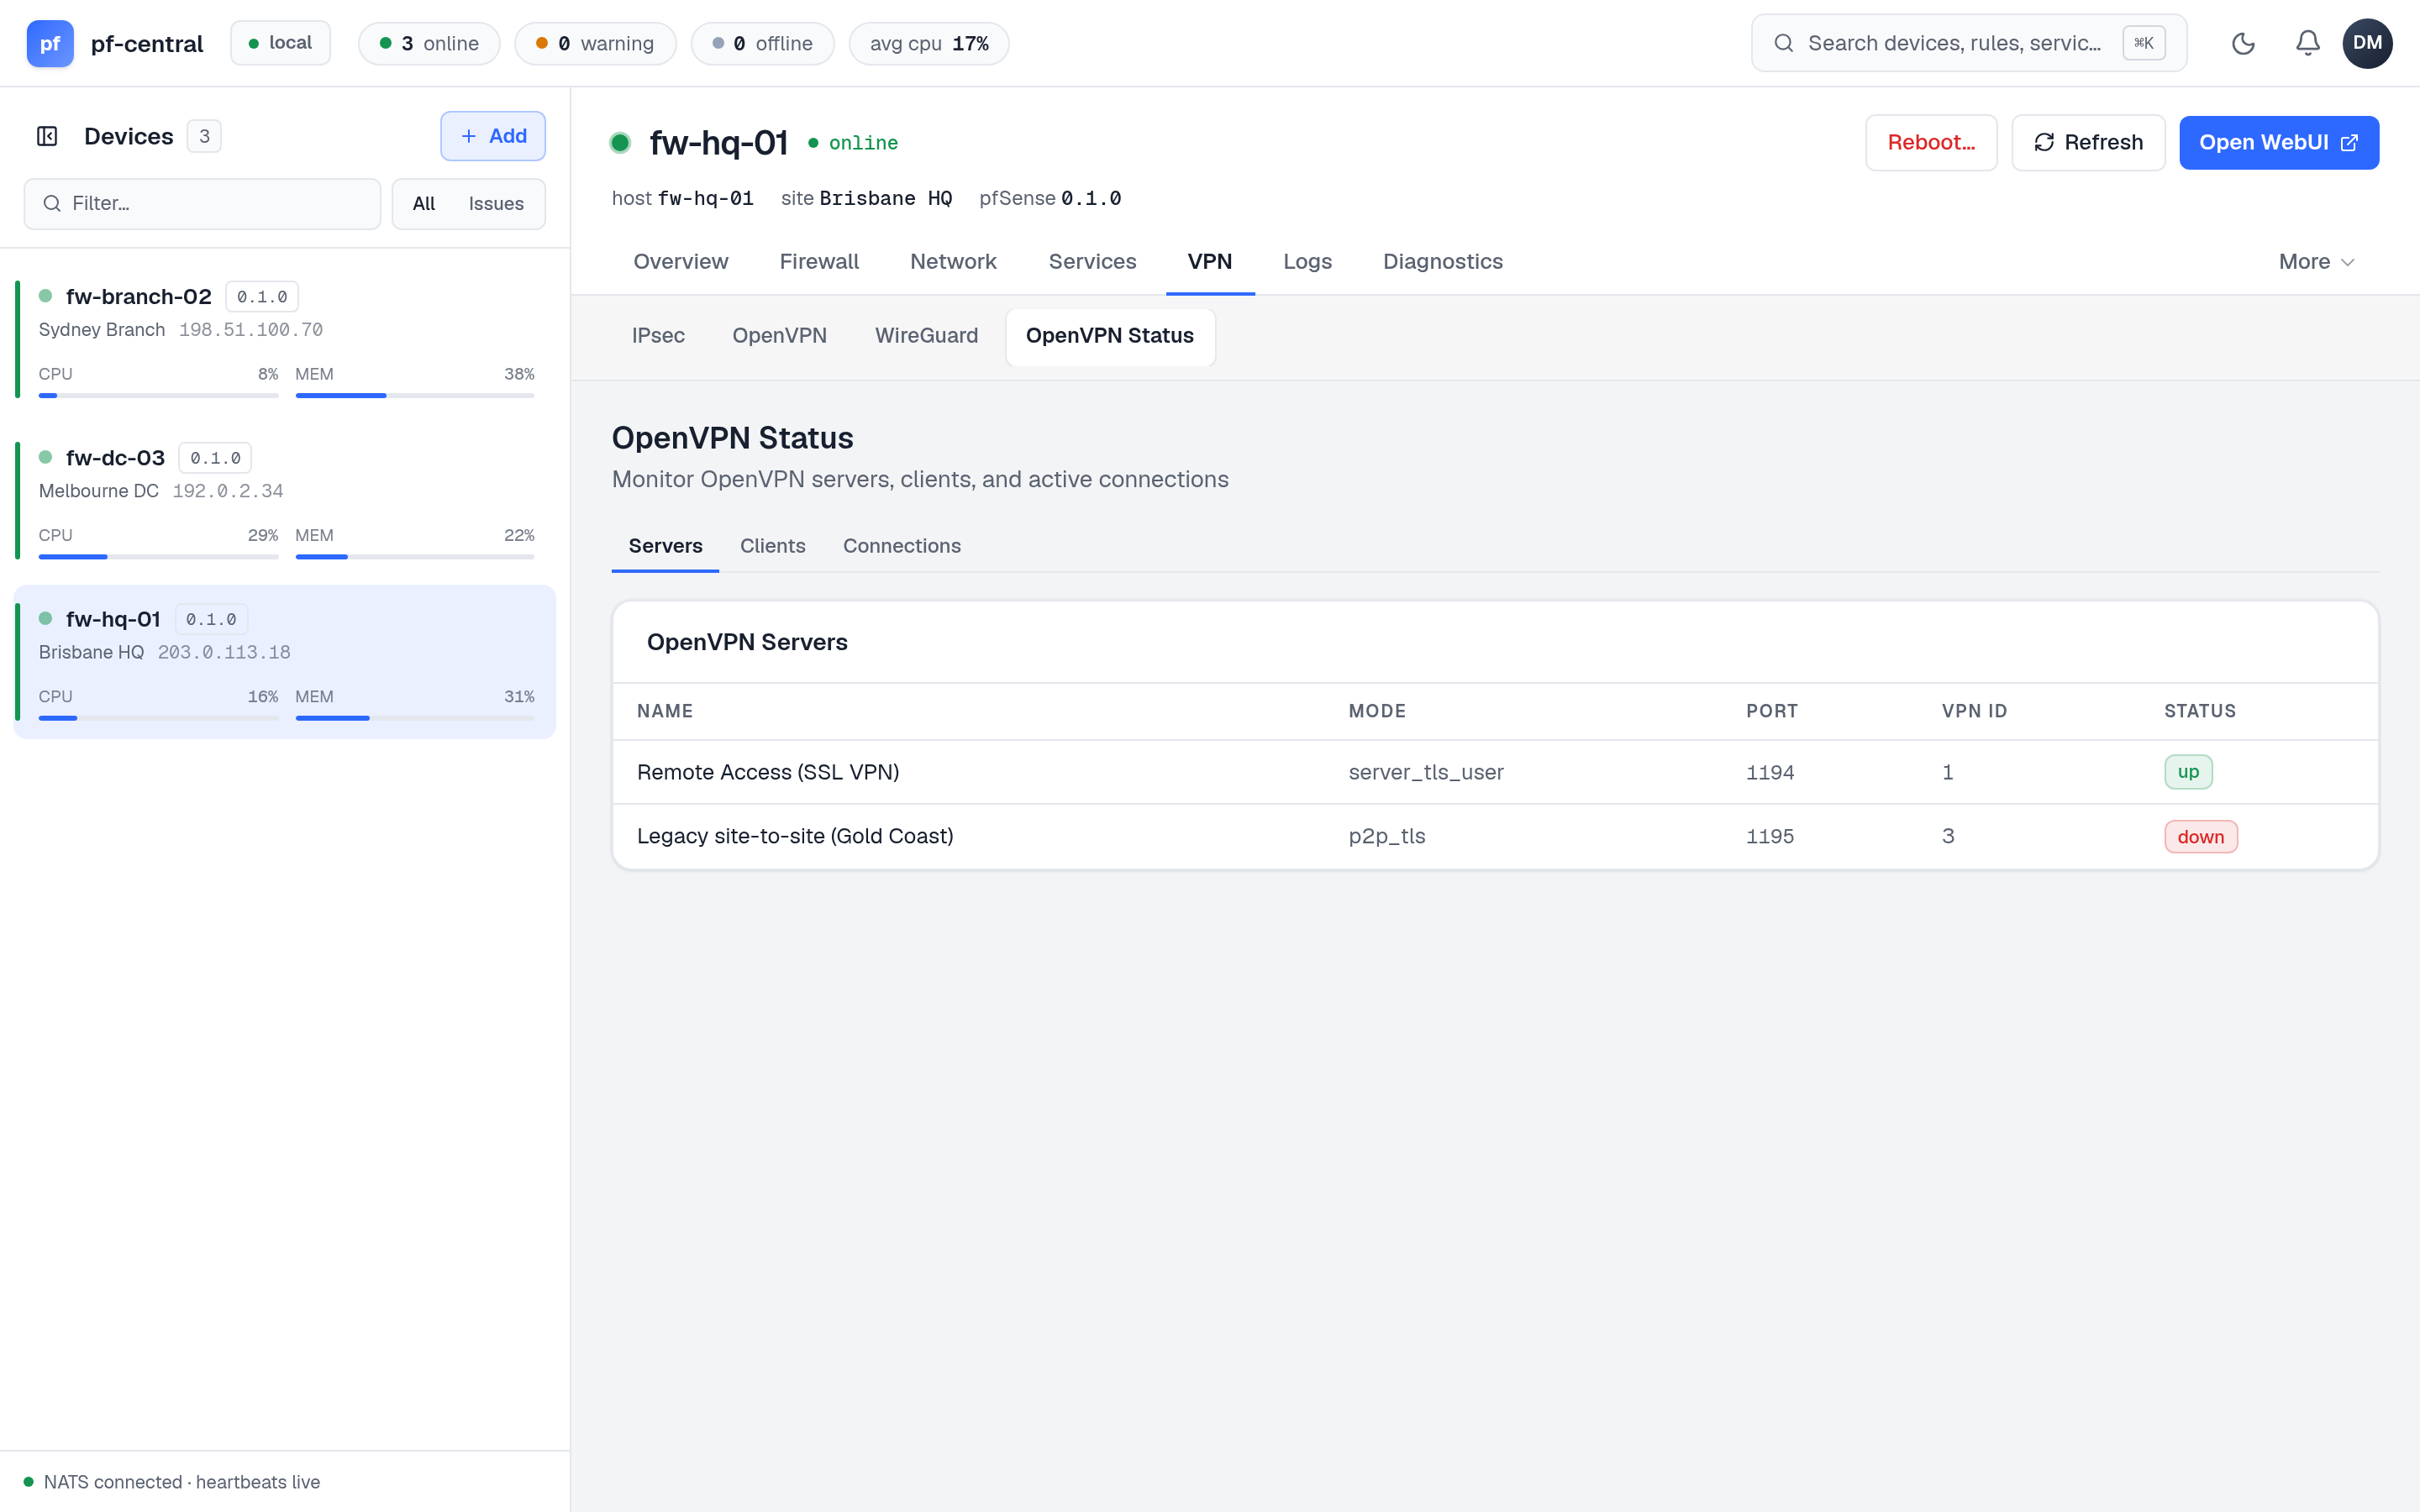
Task: Select the fw-dc-03 device card
Action: [285, 501]
